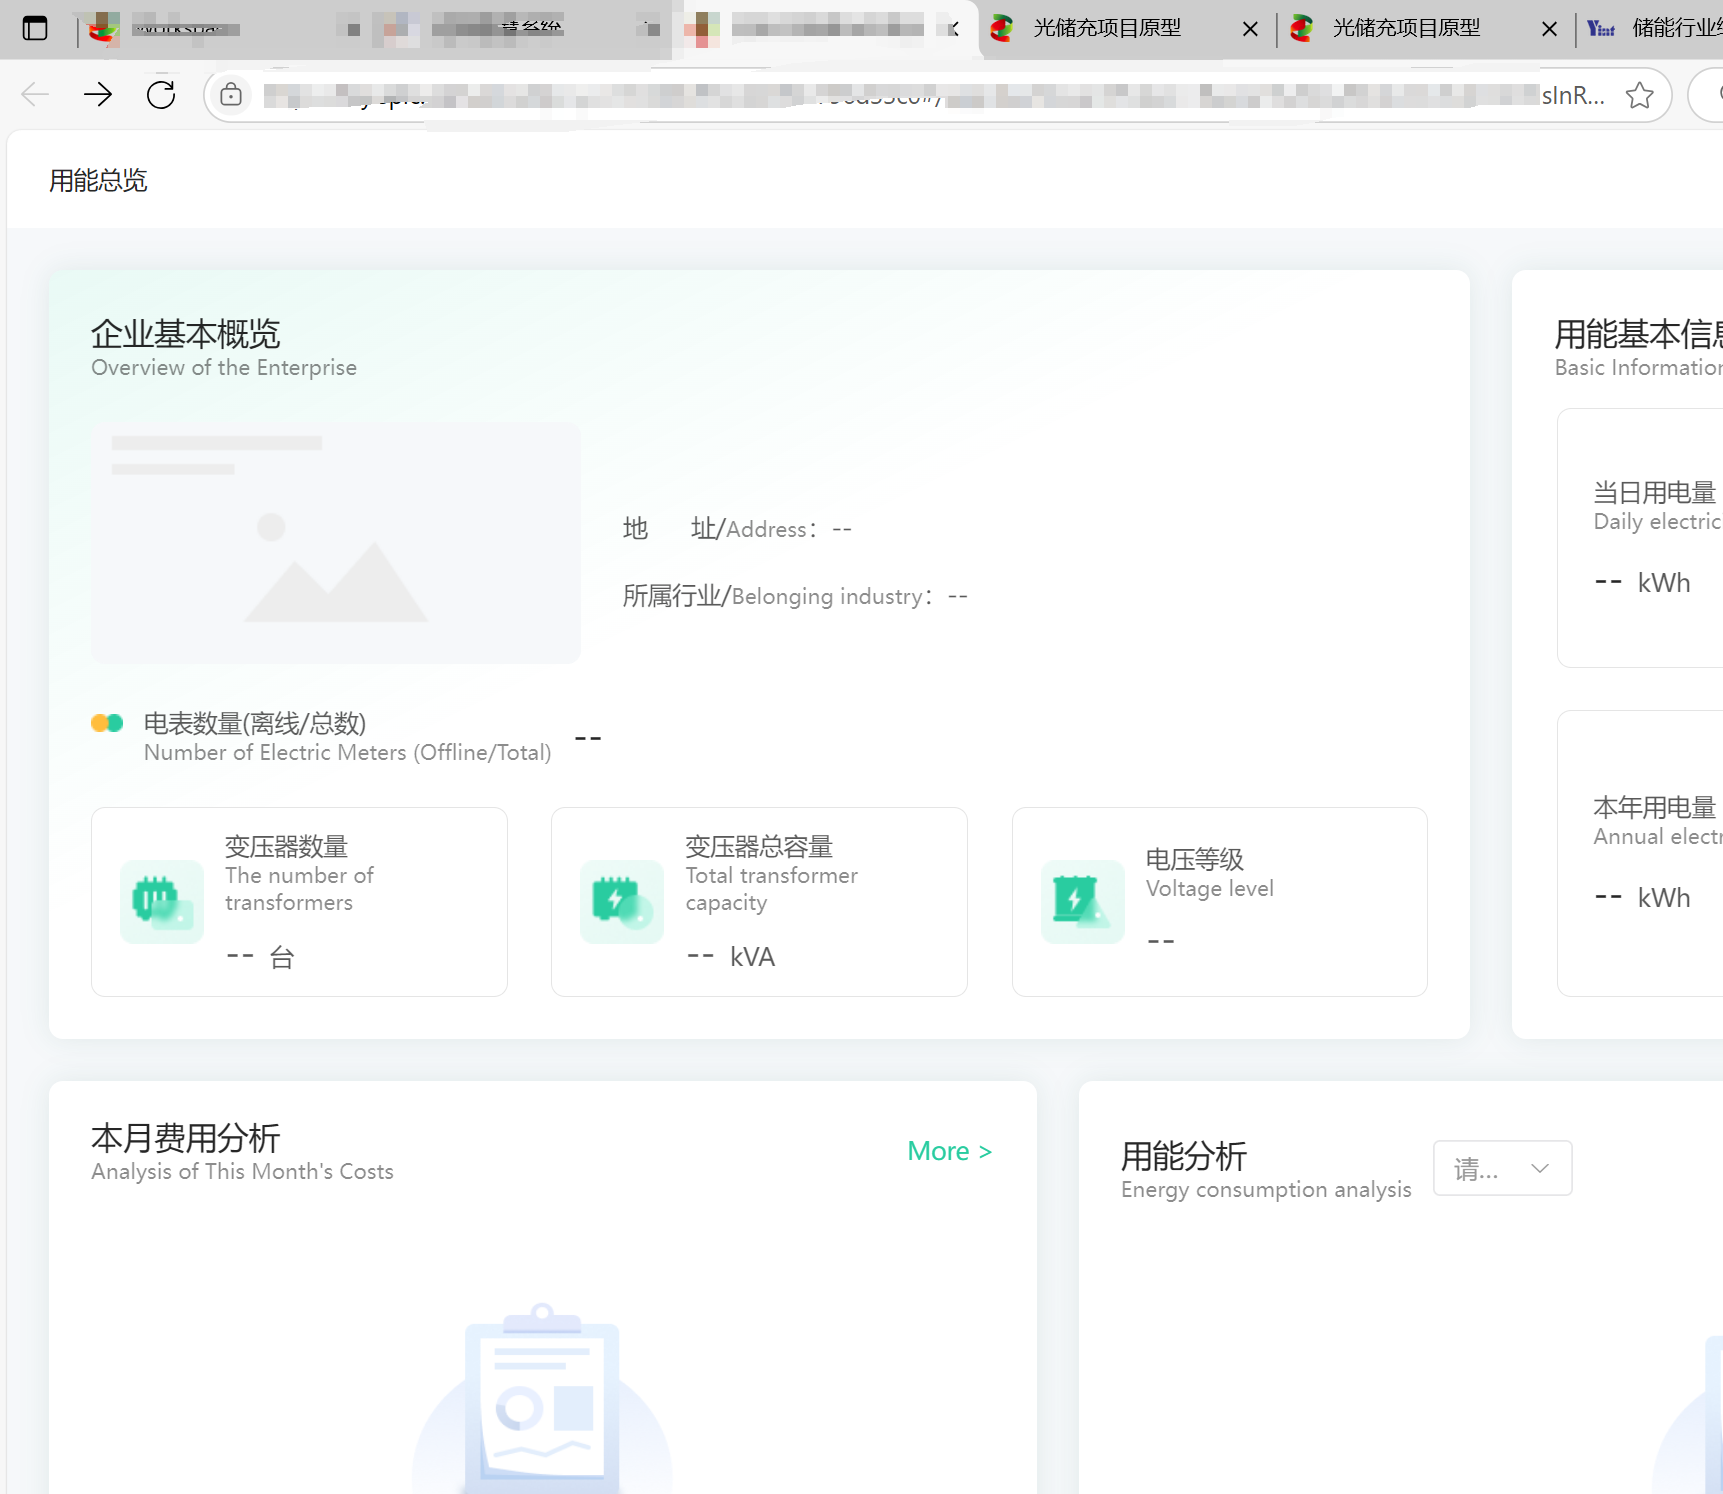Click the 本月费用分析 heading
1723x1494 pixels.
pos(185,1138)
